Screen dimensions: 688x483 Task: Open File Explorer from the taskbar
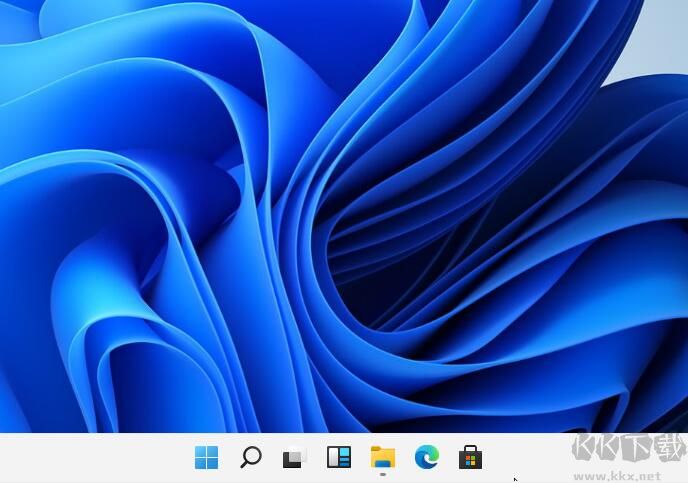383,457
